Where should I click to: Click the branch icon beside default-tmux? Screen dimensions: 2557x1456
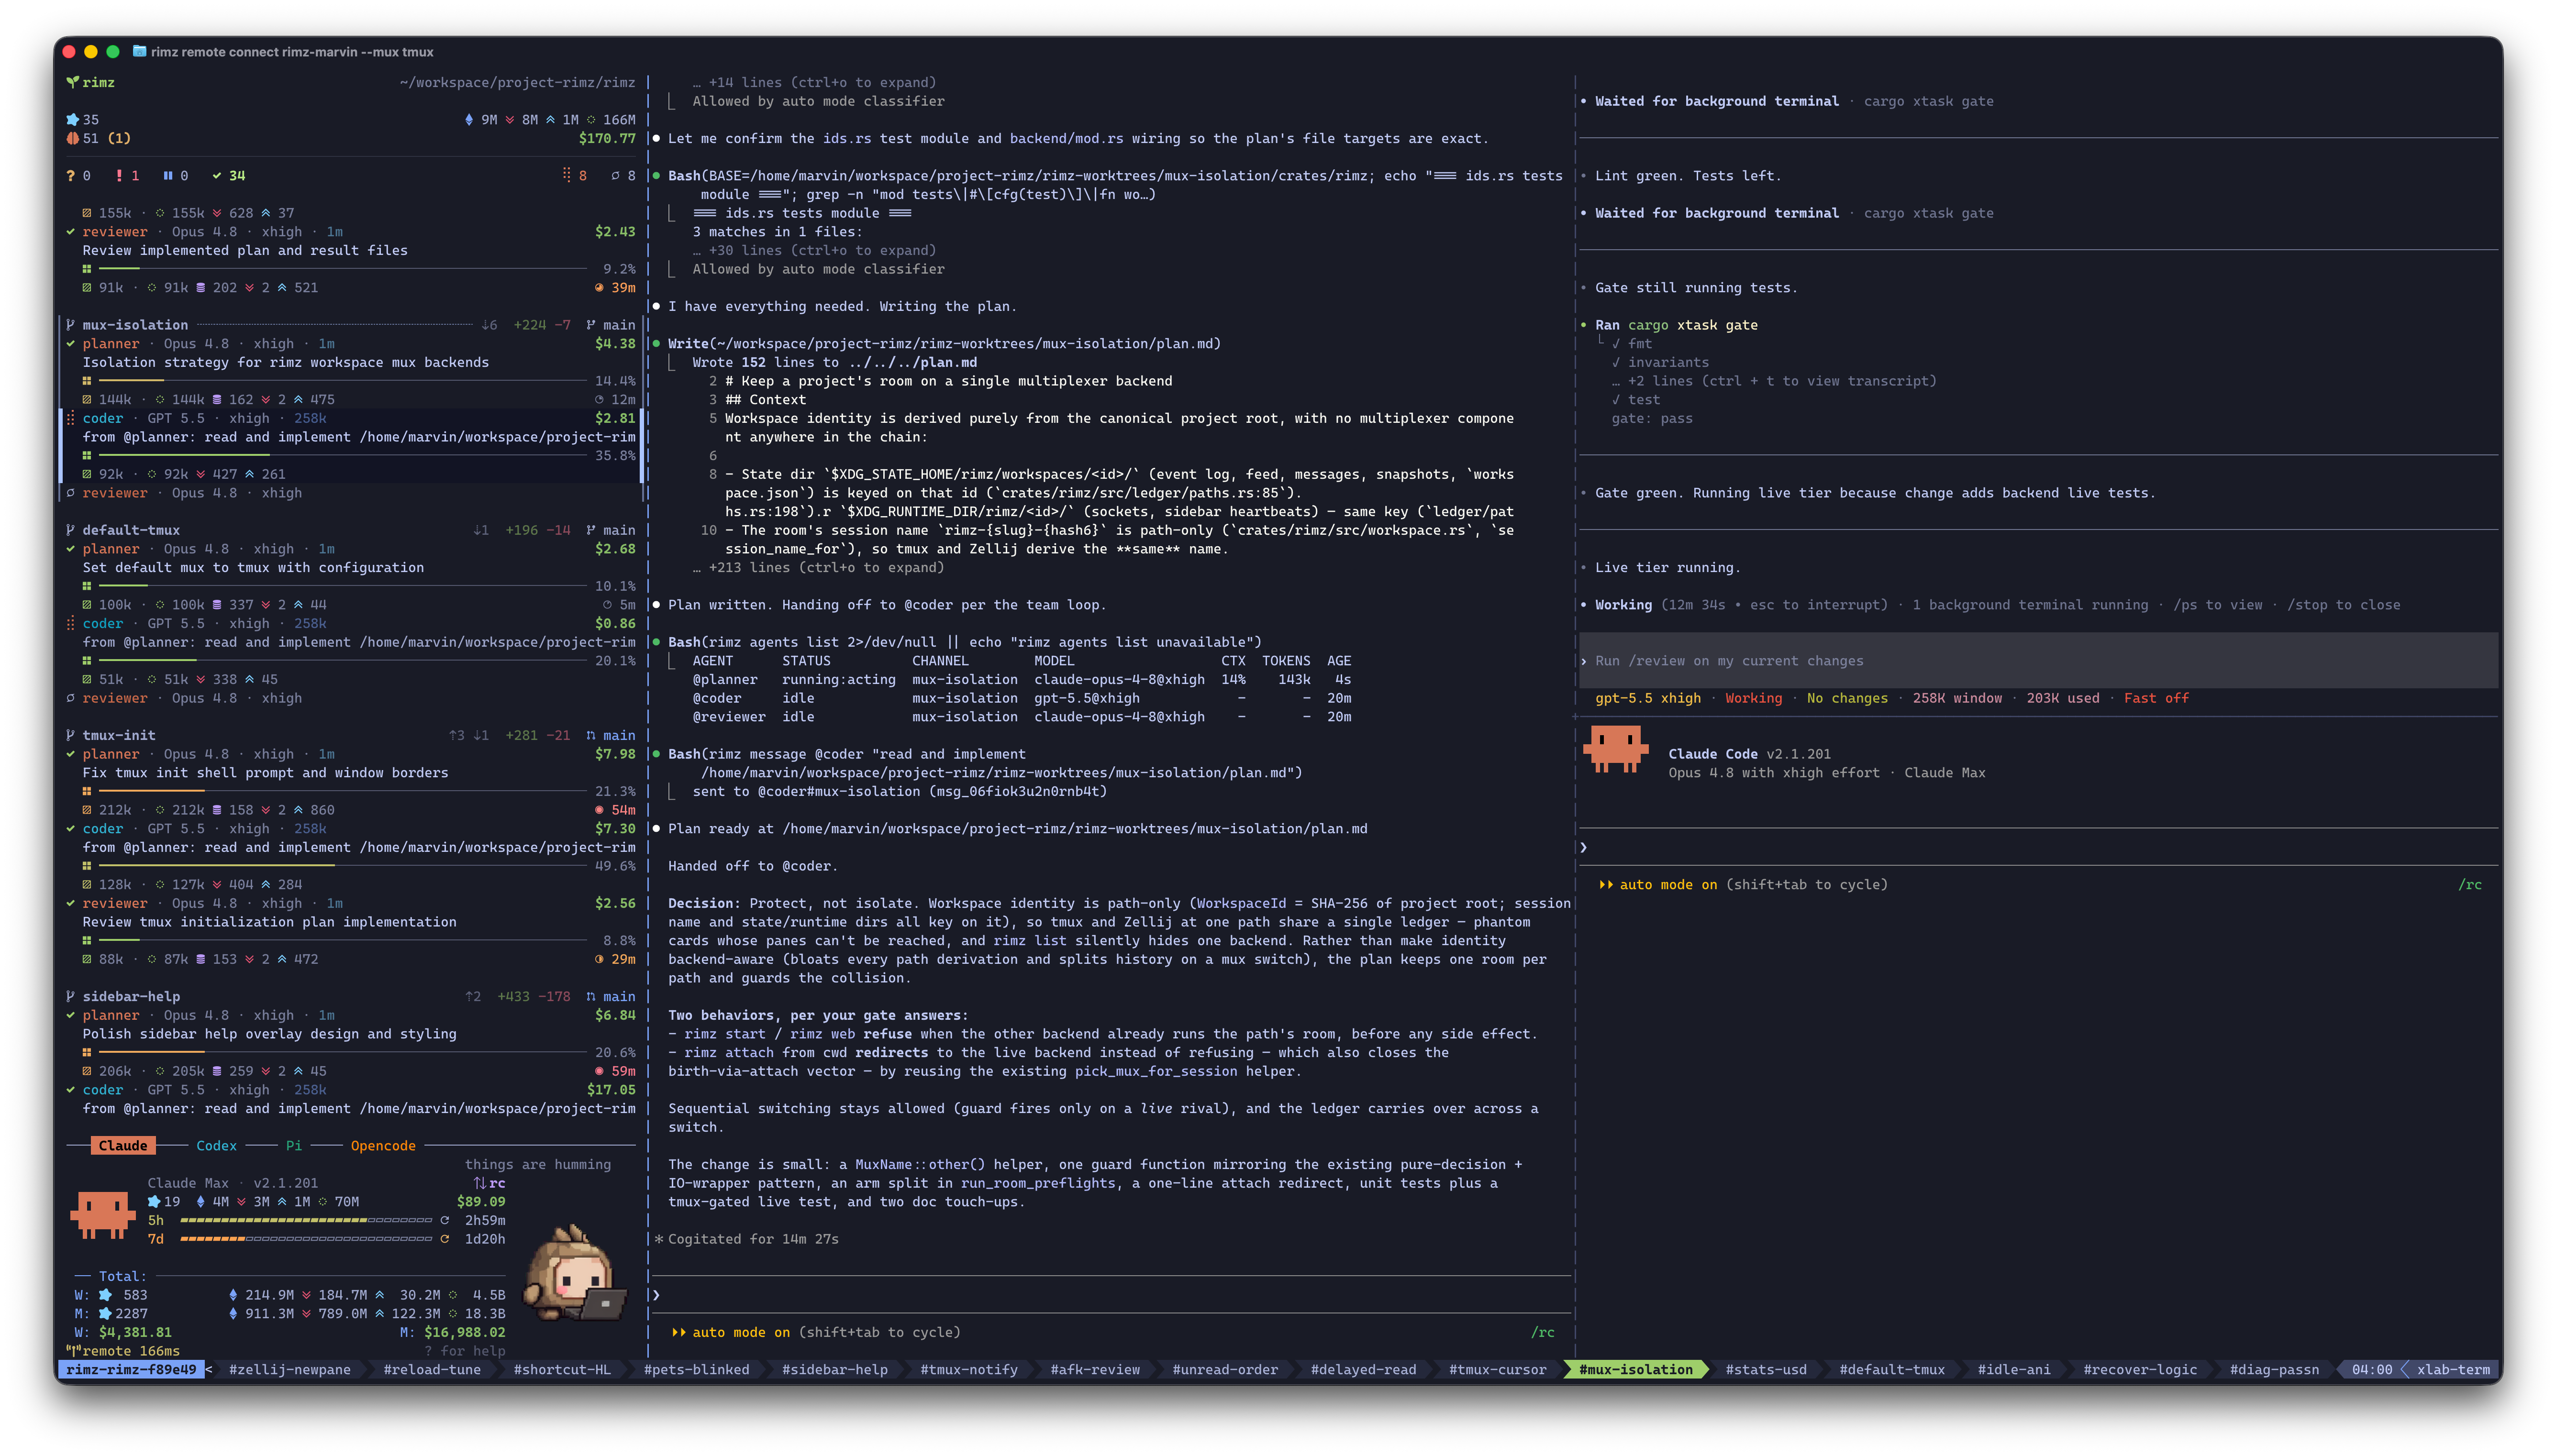tap(70, 529)
